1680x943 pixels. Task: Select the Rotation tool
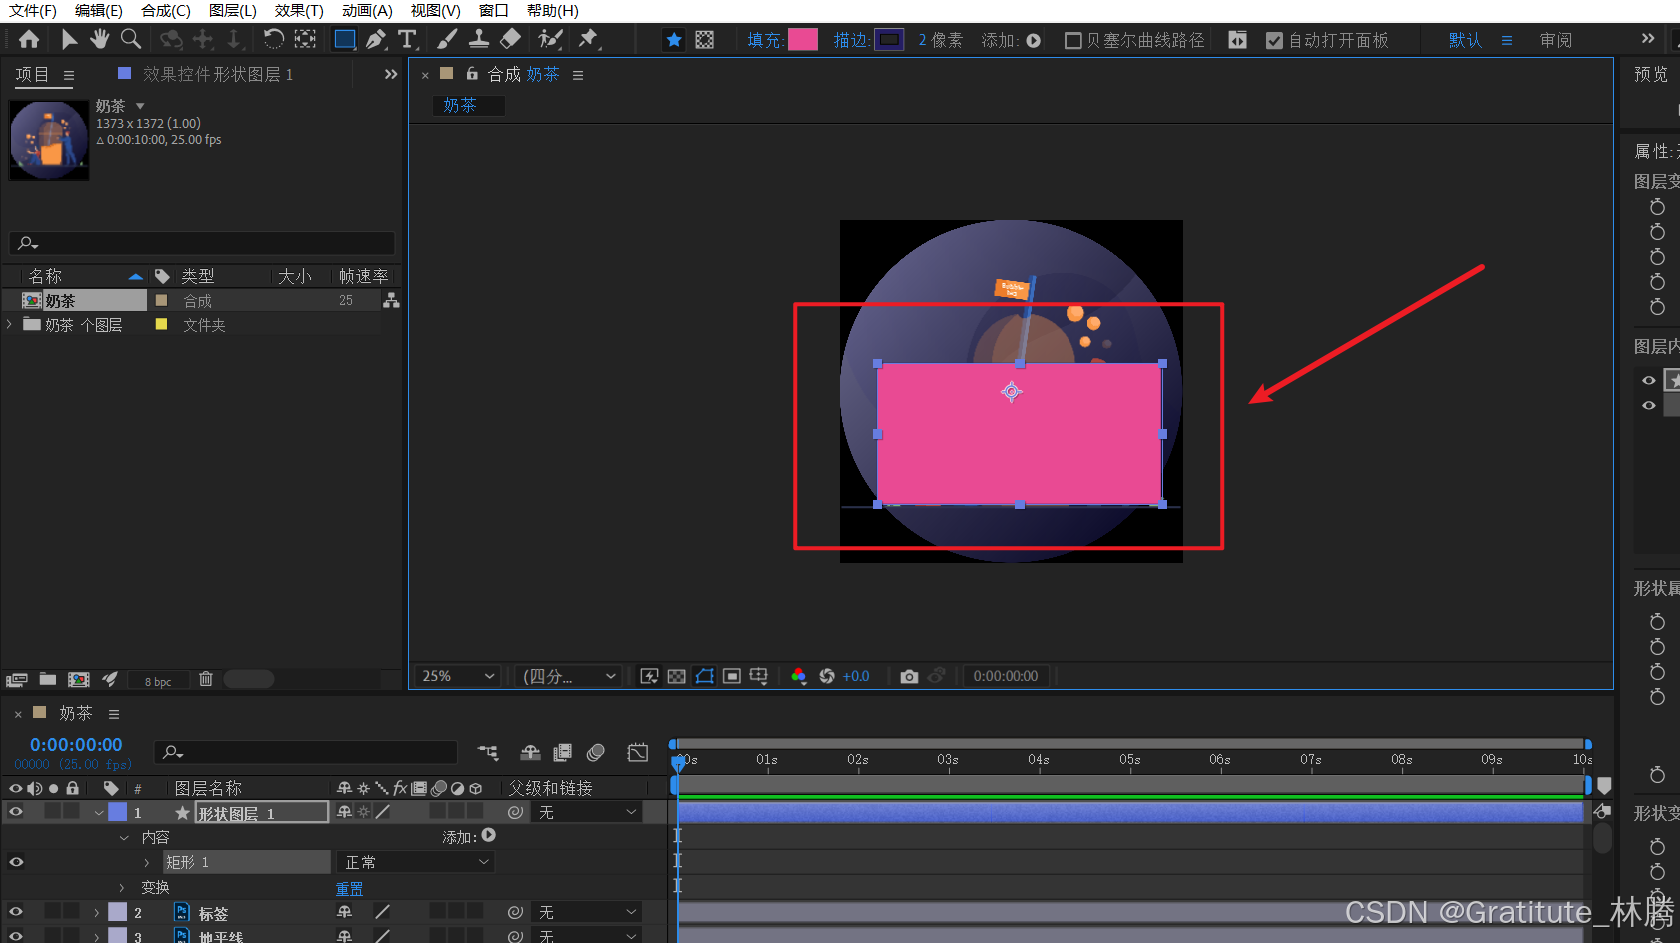coord(273,39)
